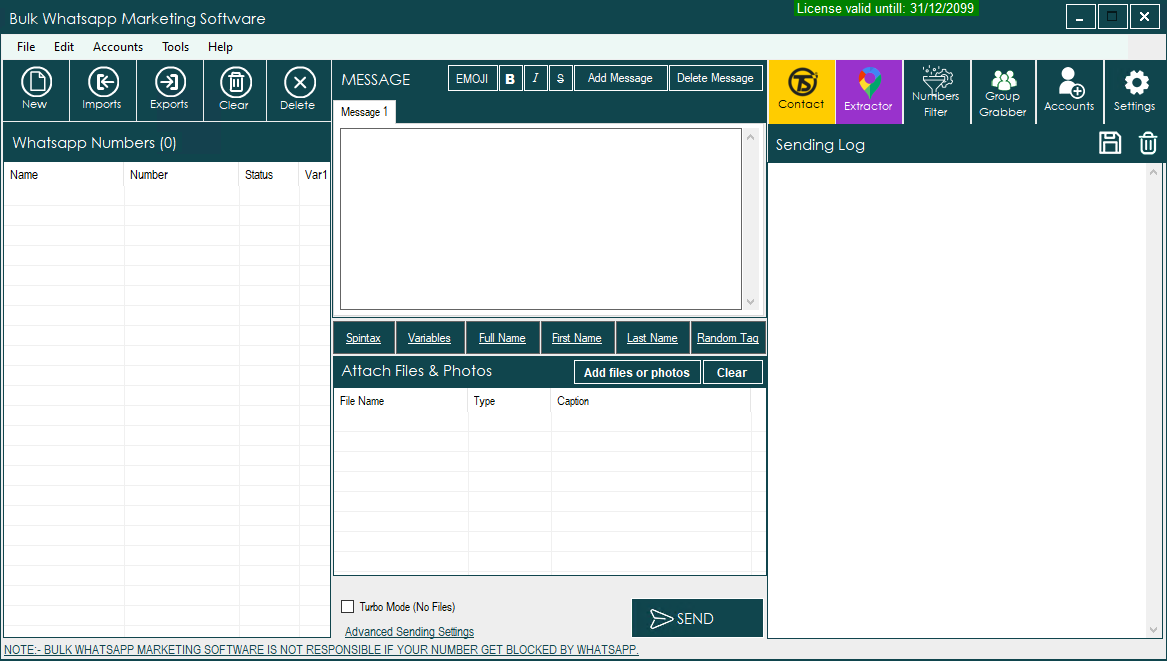
Task: Click Add Message button
Action: pos(620,78)
